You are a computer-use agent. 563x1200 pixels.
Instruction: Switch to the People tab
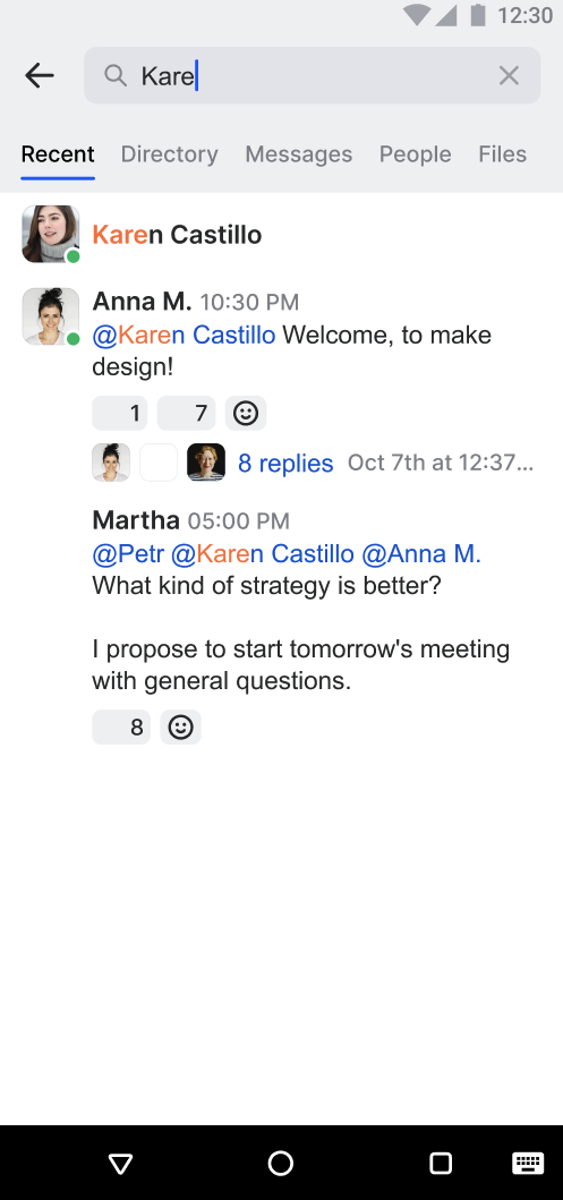(415, 154)
